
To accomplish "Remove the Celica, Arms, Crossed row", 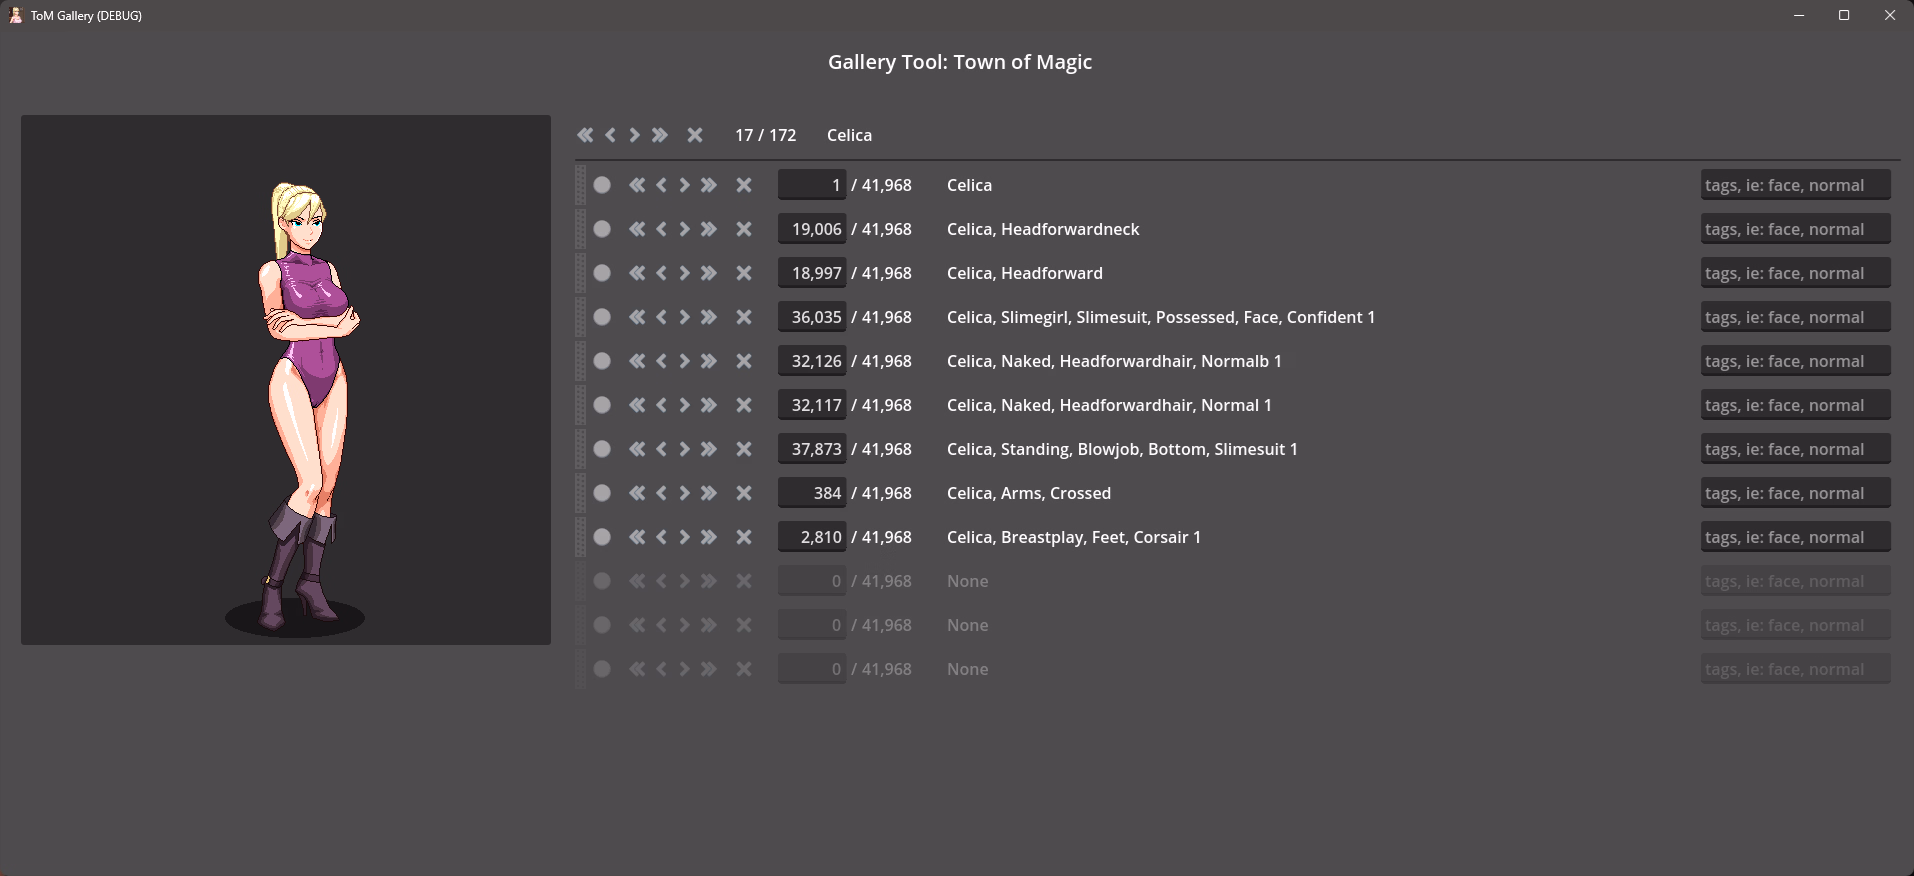I will tap(744, 493).
